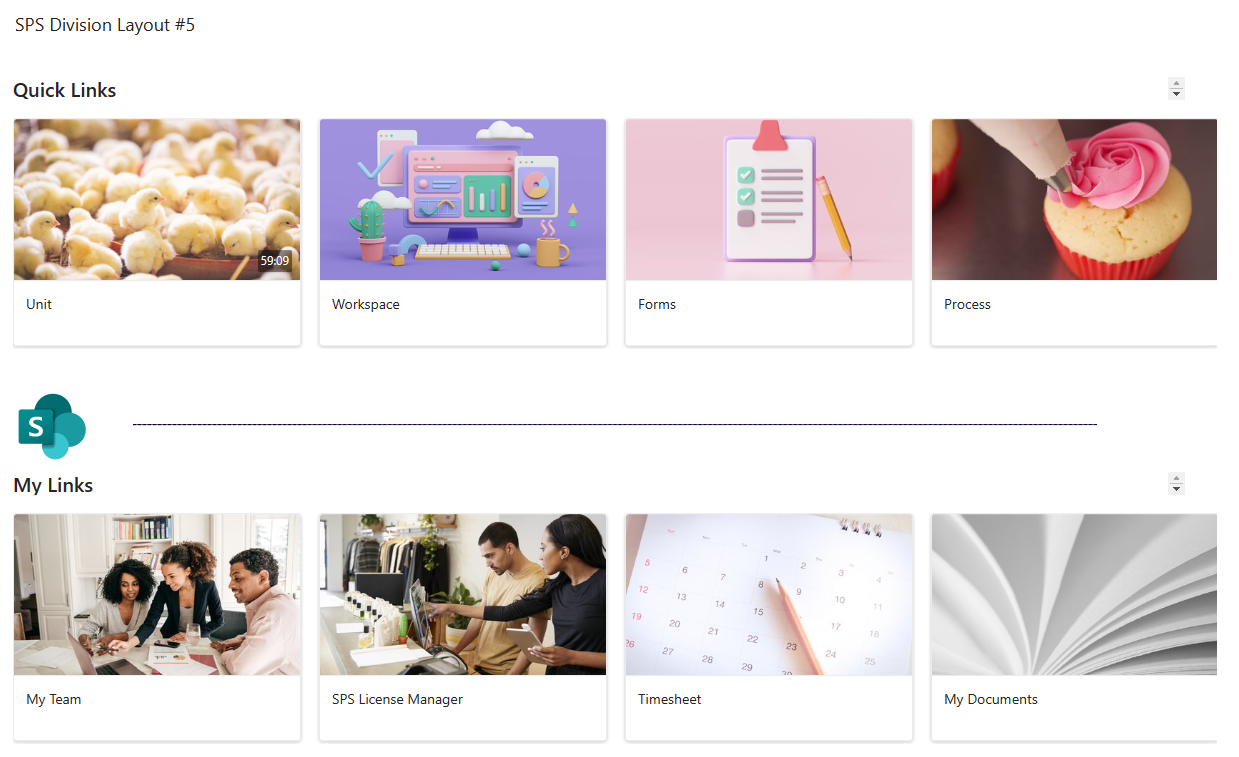
Task: Select the Forms clipboard image
Action: (x=769, y=200)
